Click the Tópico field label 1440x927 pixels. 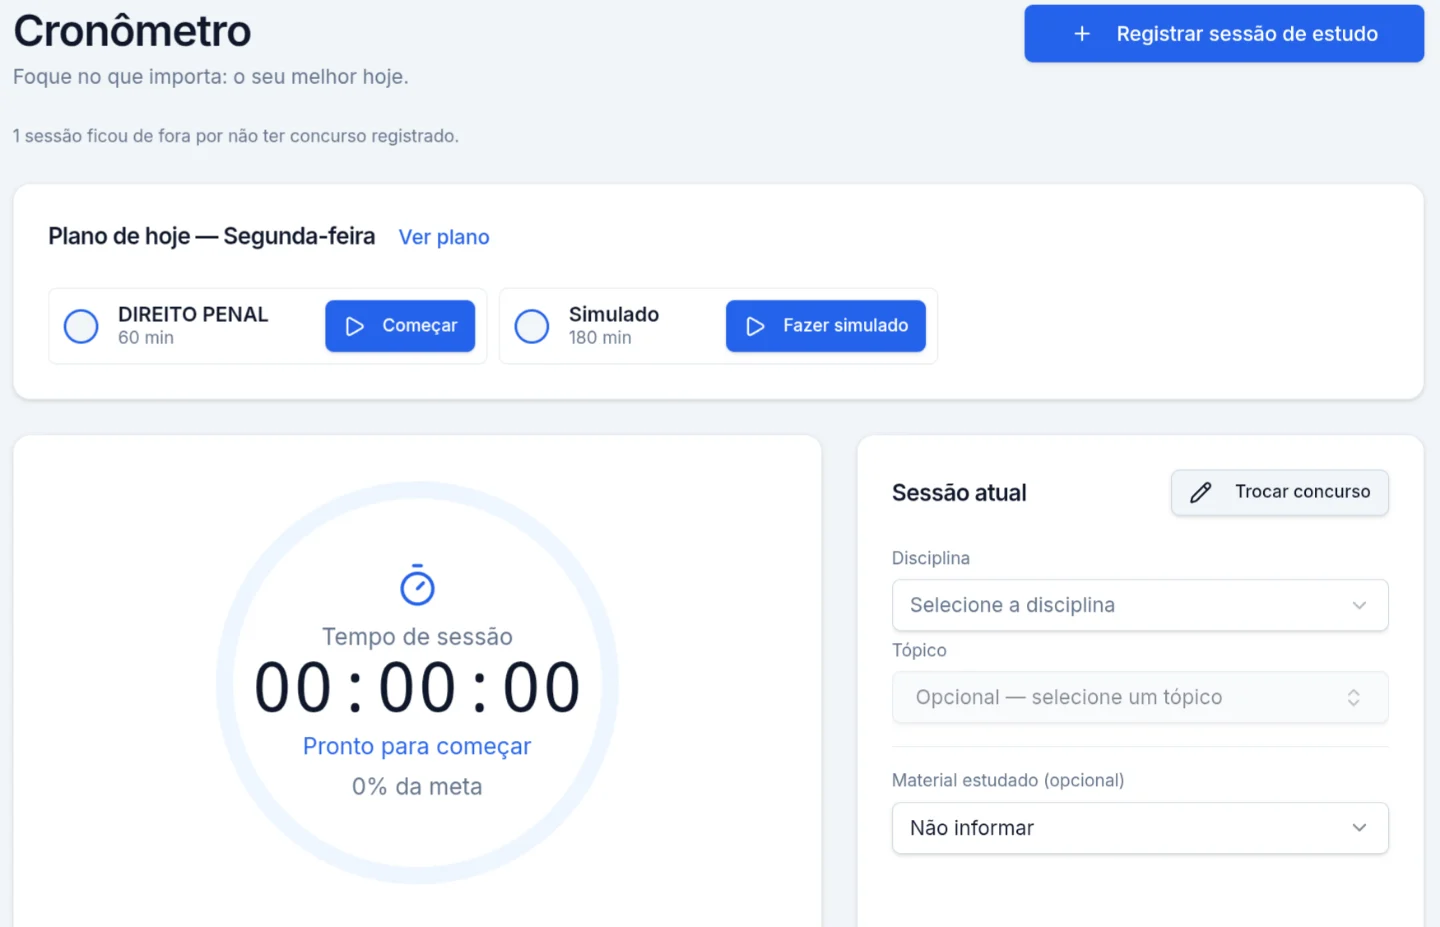[x=919, y=650]
